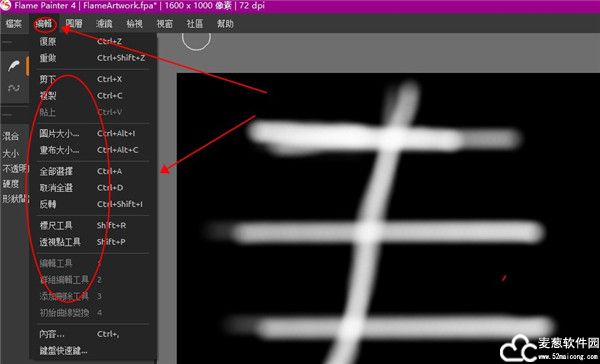Click the Flame Painter app logo

coord(5,5)
